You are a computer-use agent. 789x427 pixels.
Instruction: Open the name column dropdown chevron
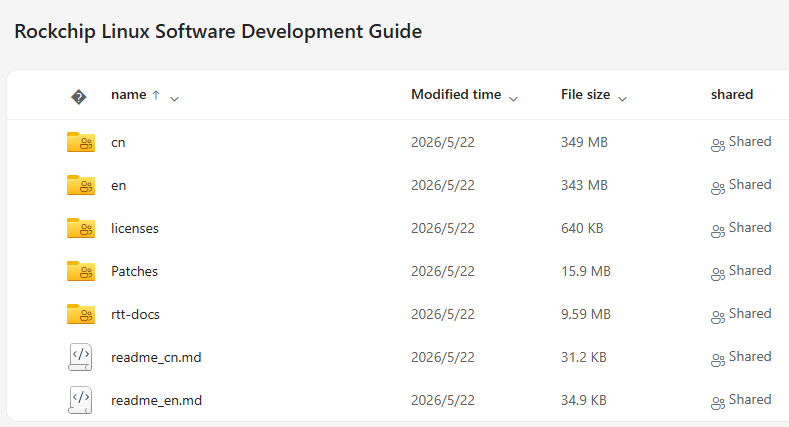click(x=174, y=99)
